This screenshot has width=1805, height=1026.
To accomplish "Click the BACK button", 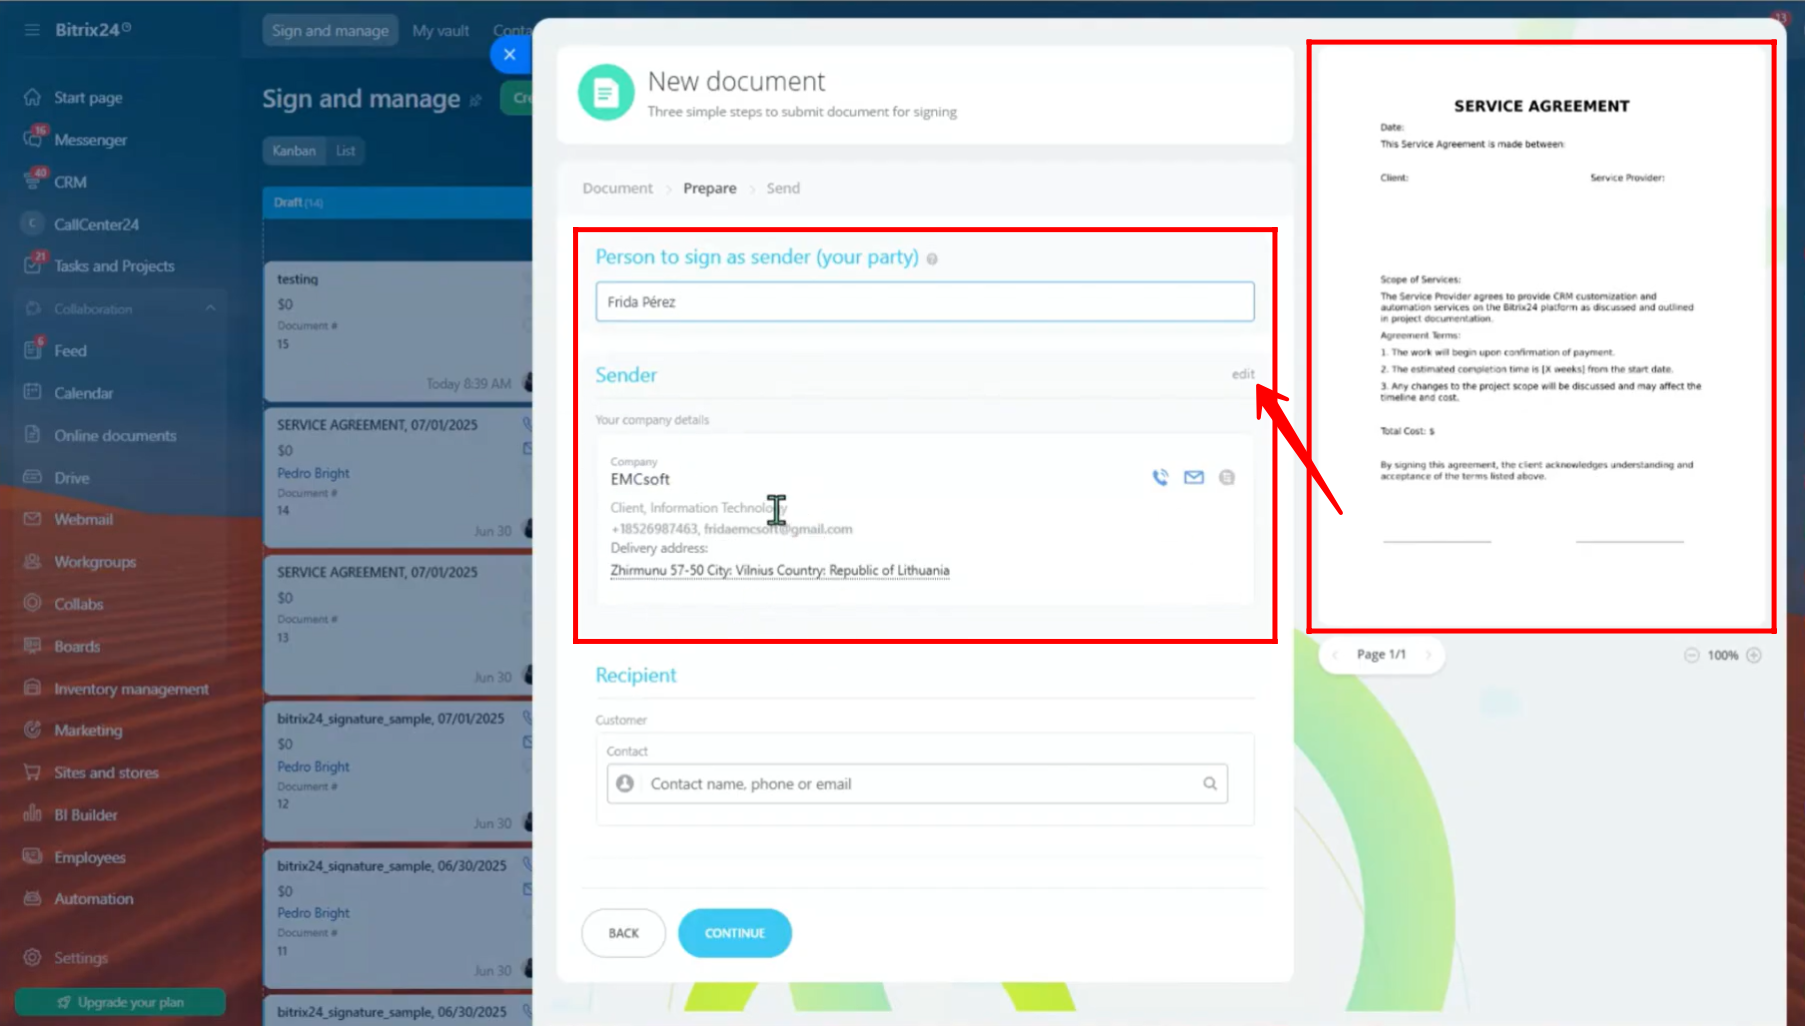I will click(x=623, y=933).
